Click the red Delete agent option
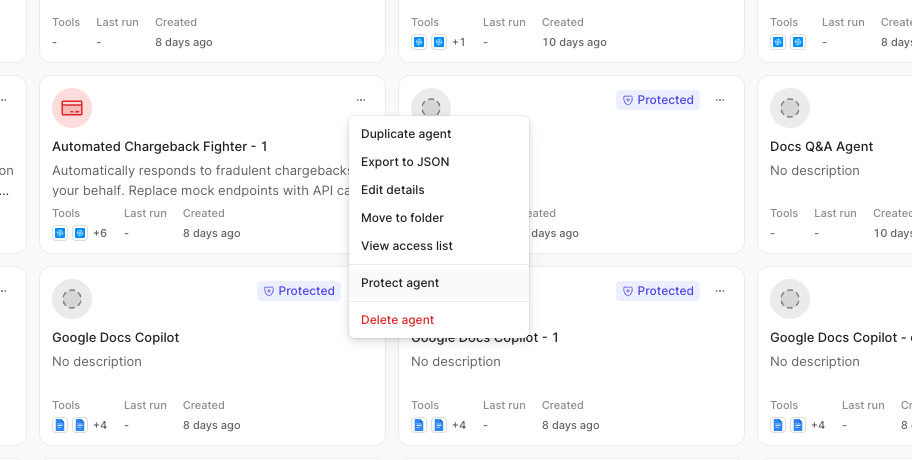Viewport: 912px width, 460px height. (398, 320)
